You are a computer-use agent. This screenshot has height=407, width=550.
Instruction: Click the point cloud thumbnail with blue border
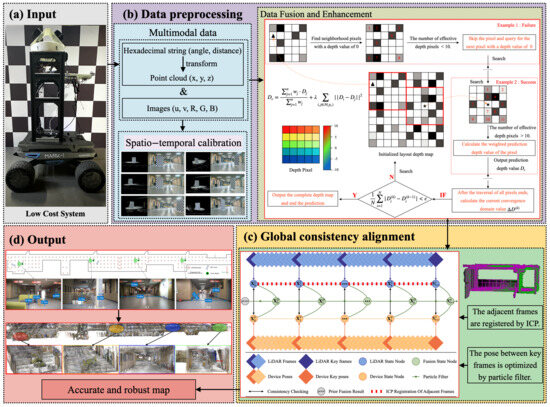click(x=147, y=359)
